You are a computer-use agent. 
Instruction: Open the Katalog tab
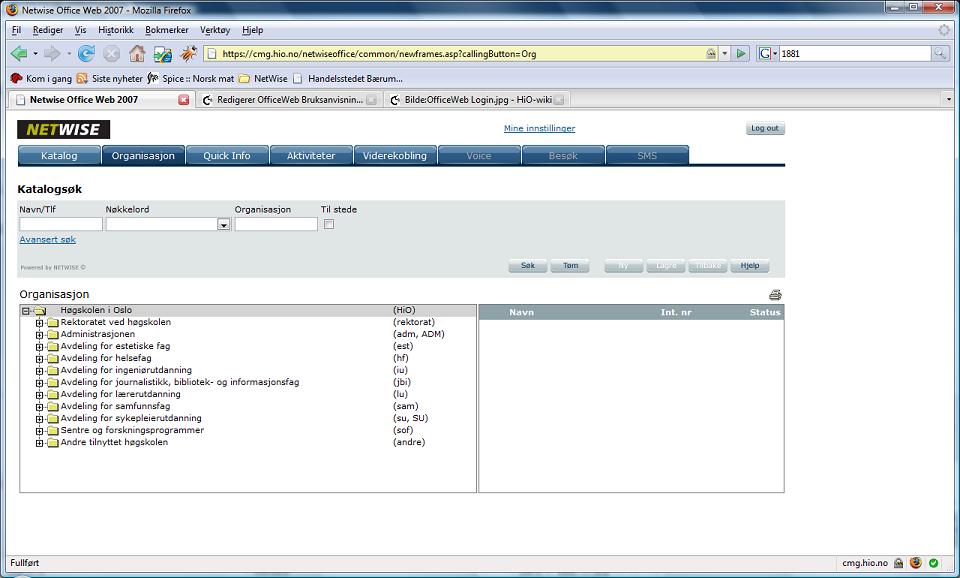59,156
